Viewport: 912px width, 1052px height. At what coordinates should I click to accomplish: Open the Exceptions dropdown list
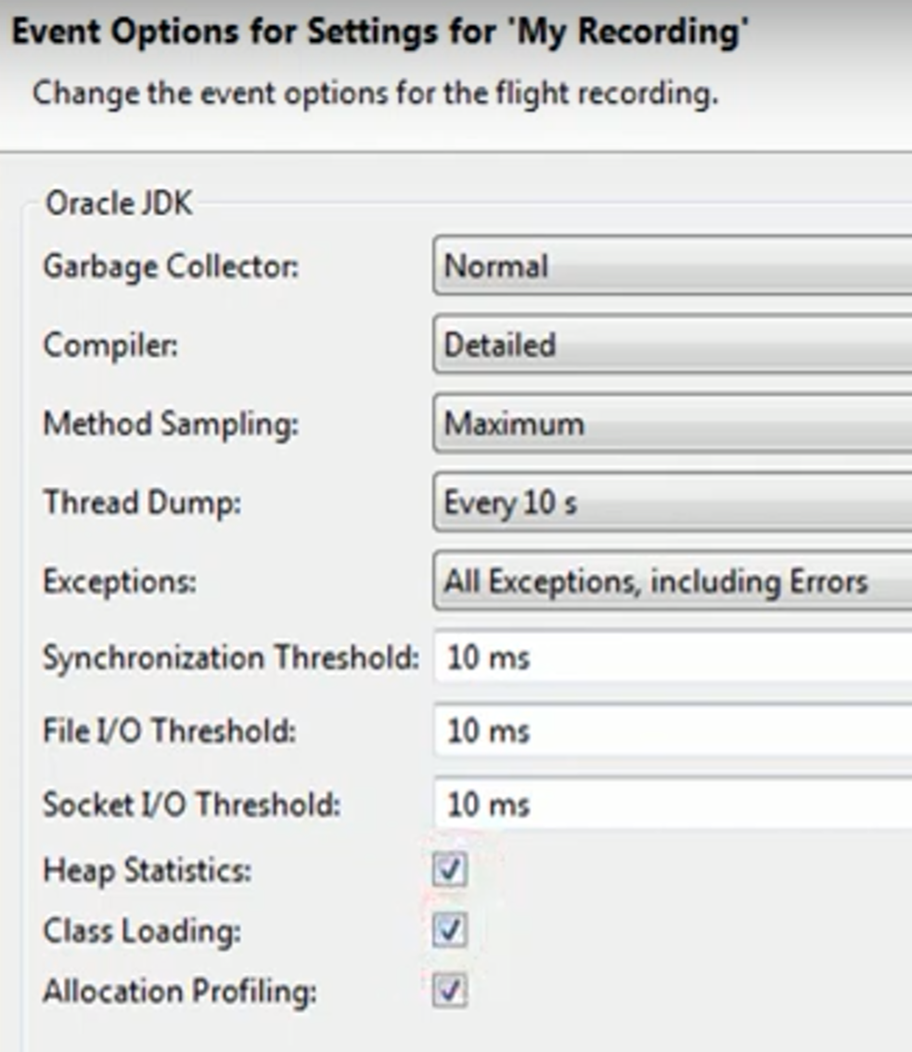[672, 581]
